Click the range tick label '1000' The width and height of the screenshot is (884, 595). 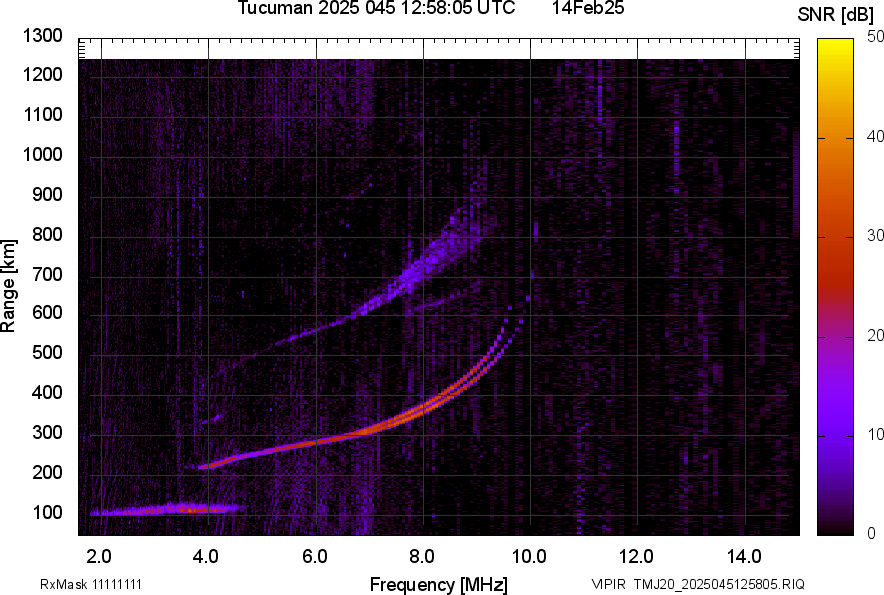[42, 154]
